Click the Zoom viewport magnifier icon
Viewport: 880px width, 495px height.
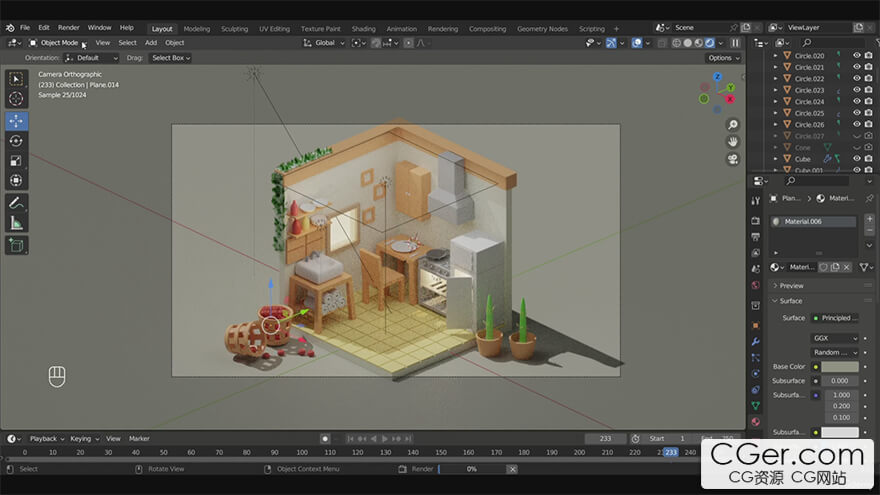coord(732,125)
